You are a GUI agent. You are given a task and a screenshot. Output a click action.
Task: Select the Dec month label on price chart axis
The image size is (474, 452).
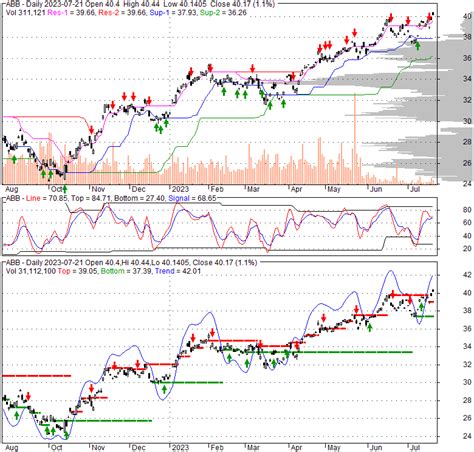tap(138, 189)
